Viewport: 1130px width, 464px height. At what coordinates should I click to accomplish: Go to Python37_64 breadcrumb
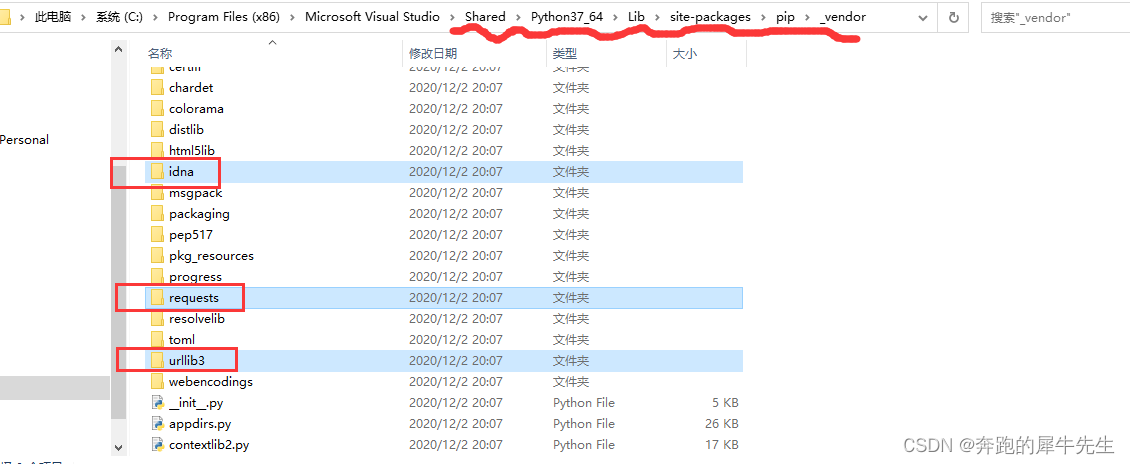[566, 17]
